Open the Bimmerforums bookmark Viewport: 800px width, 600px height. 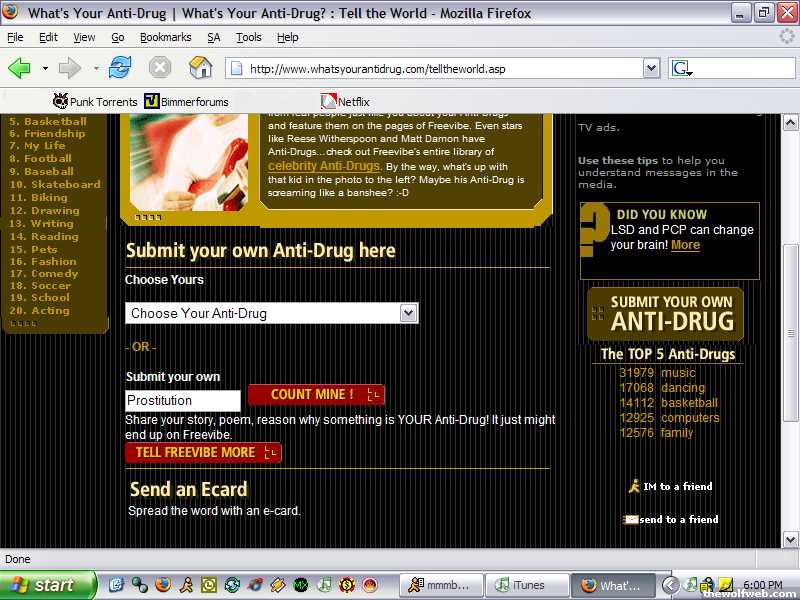187,101
